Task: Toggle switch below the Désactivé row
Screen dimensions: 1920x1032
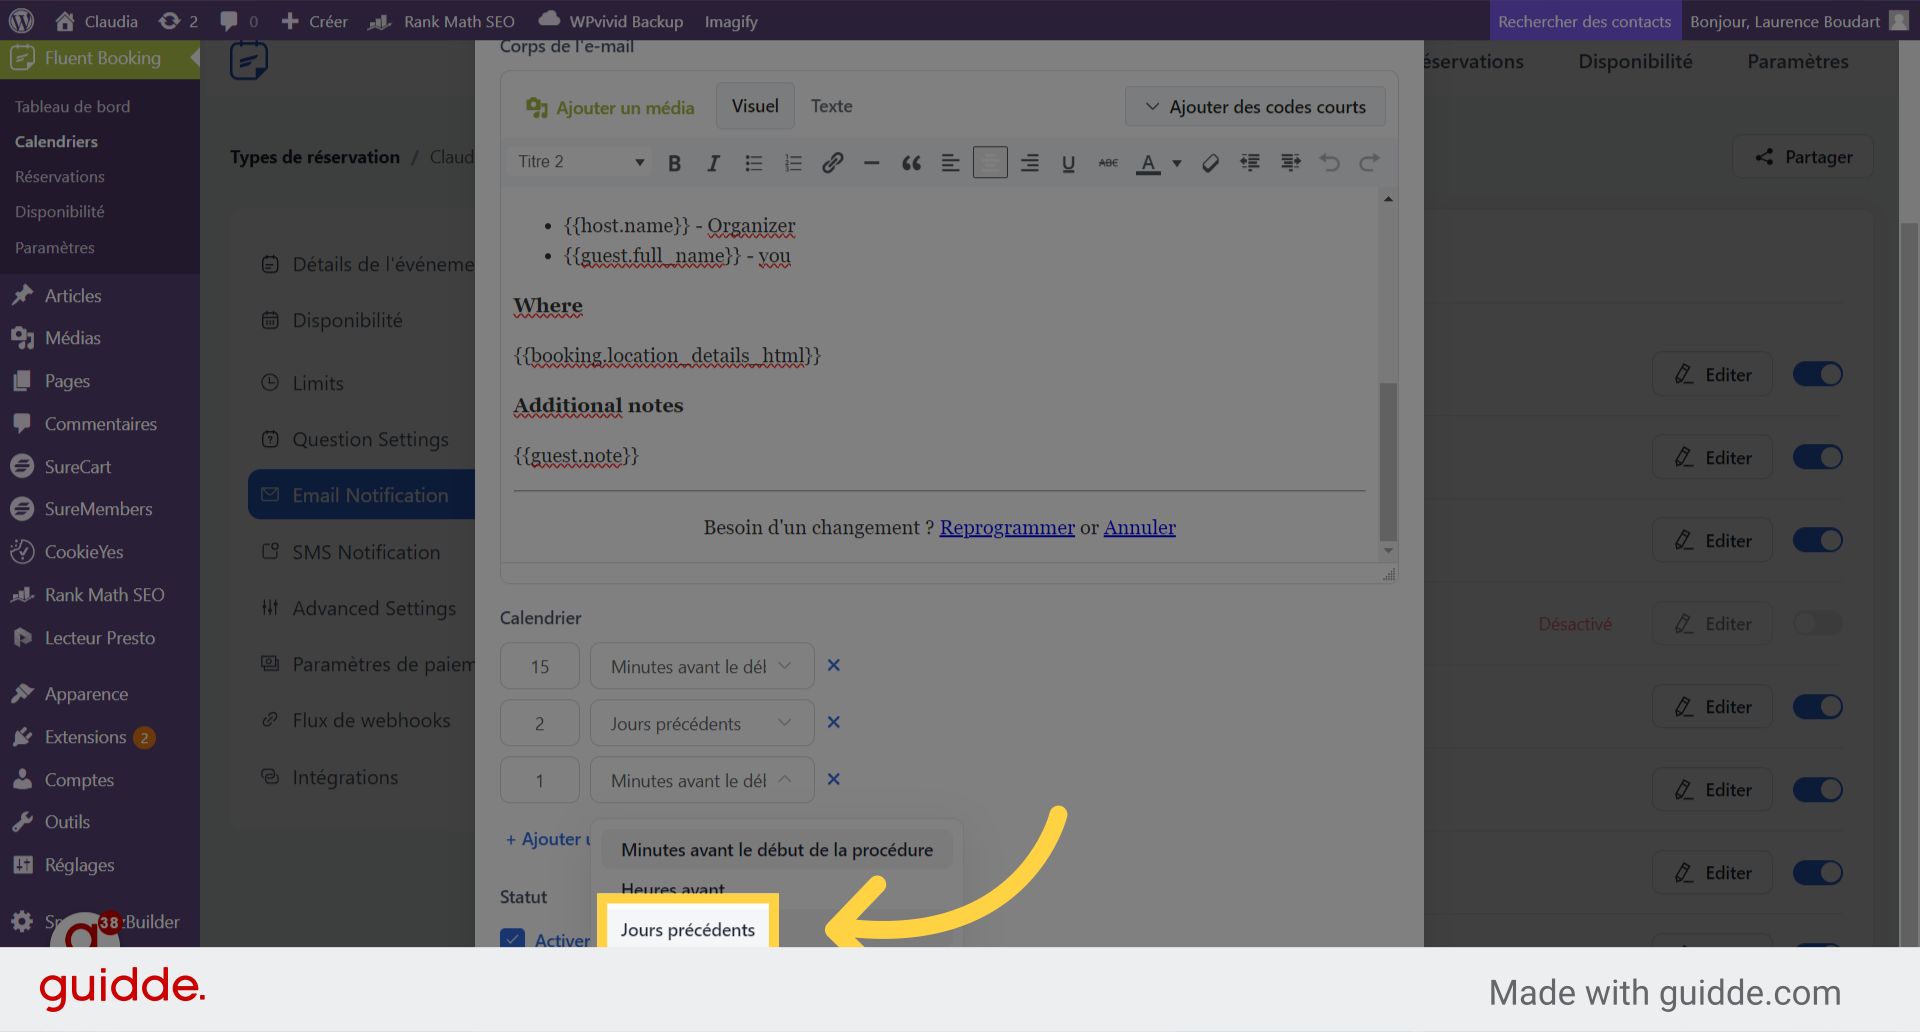Action: click(1817, 707)
